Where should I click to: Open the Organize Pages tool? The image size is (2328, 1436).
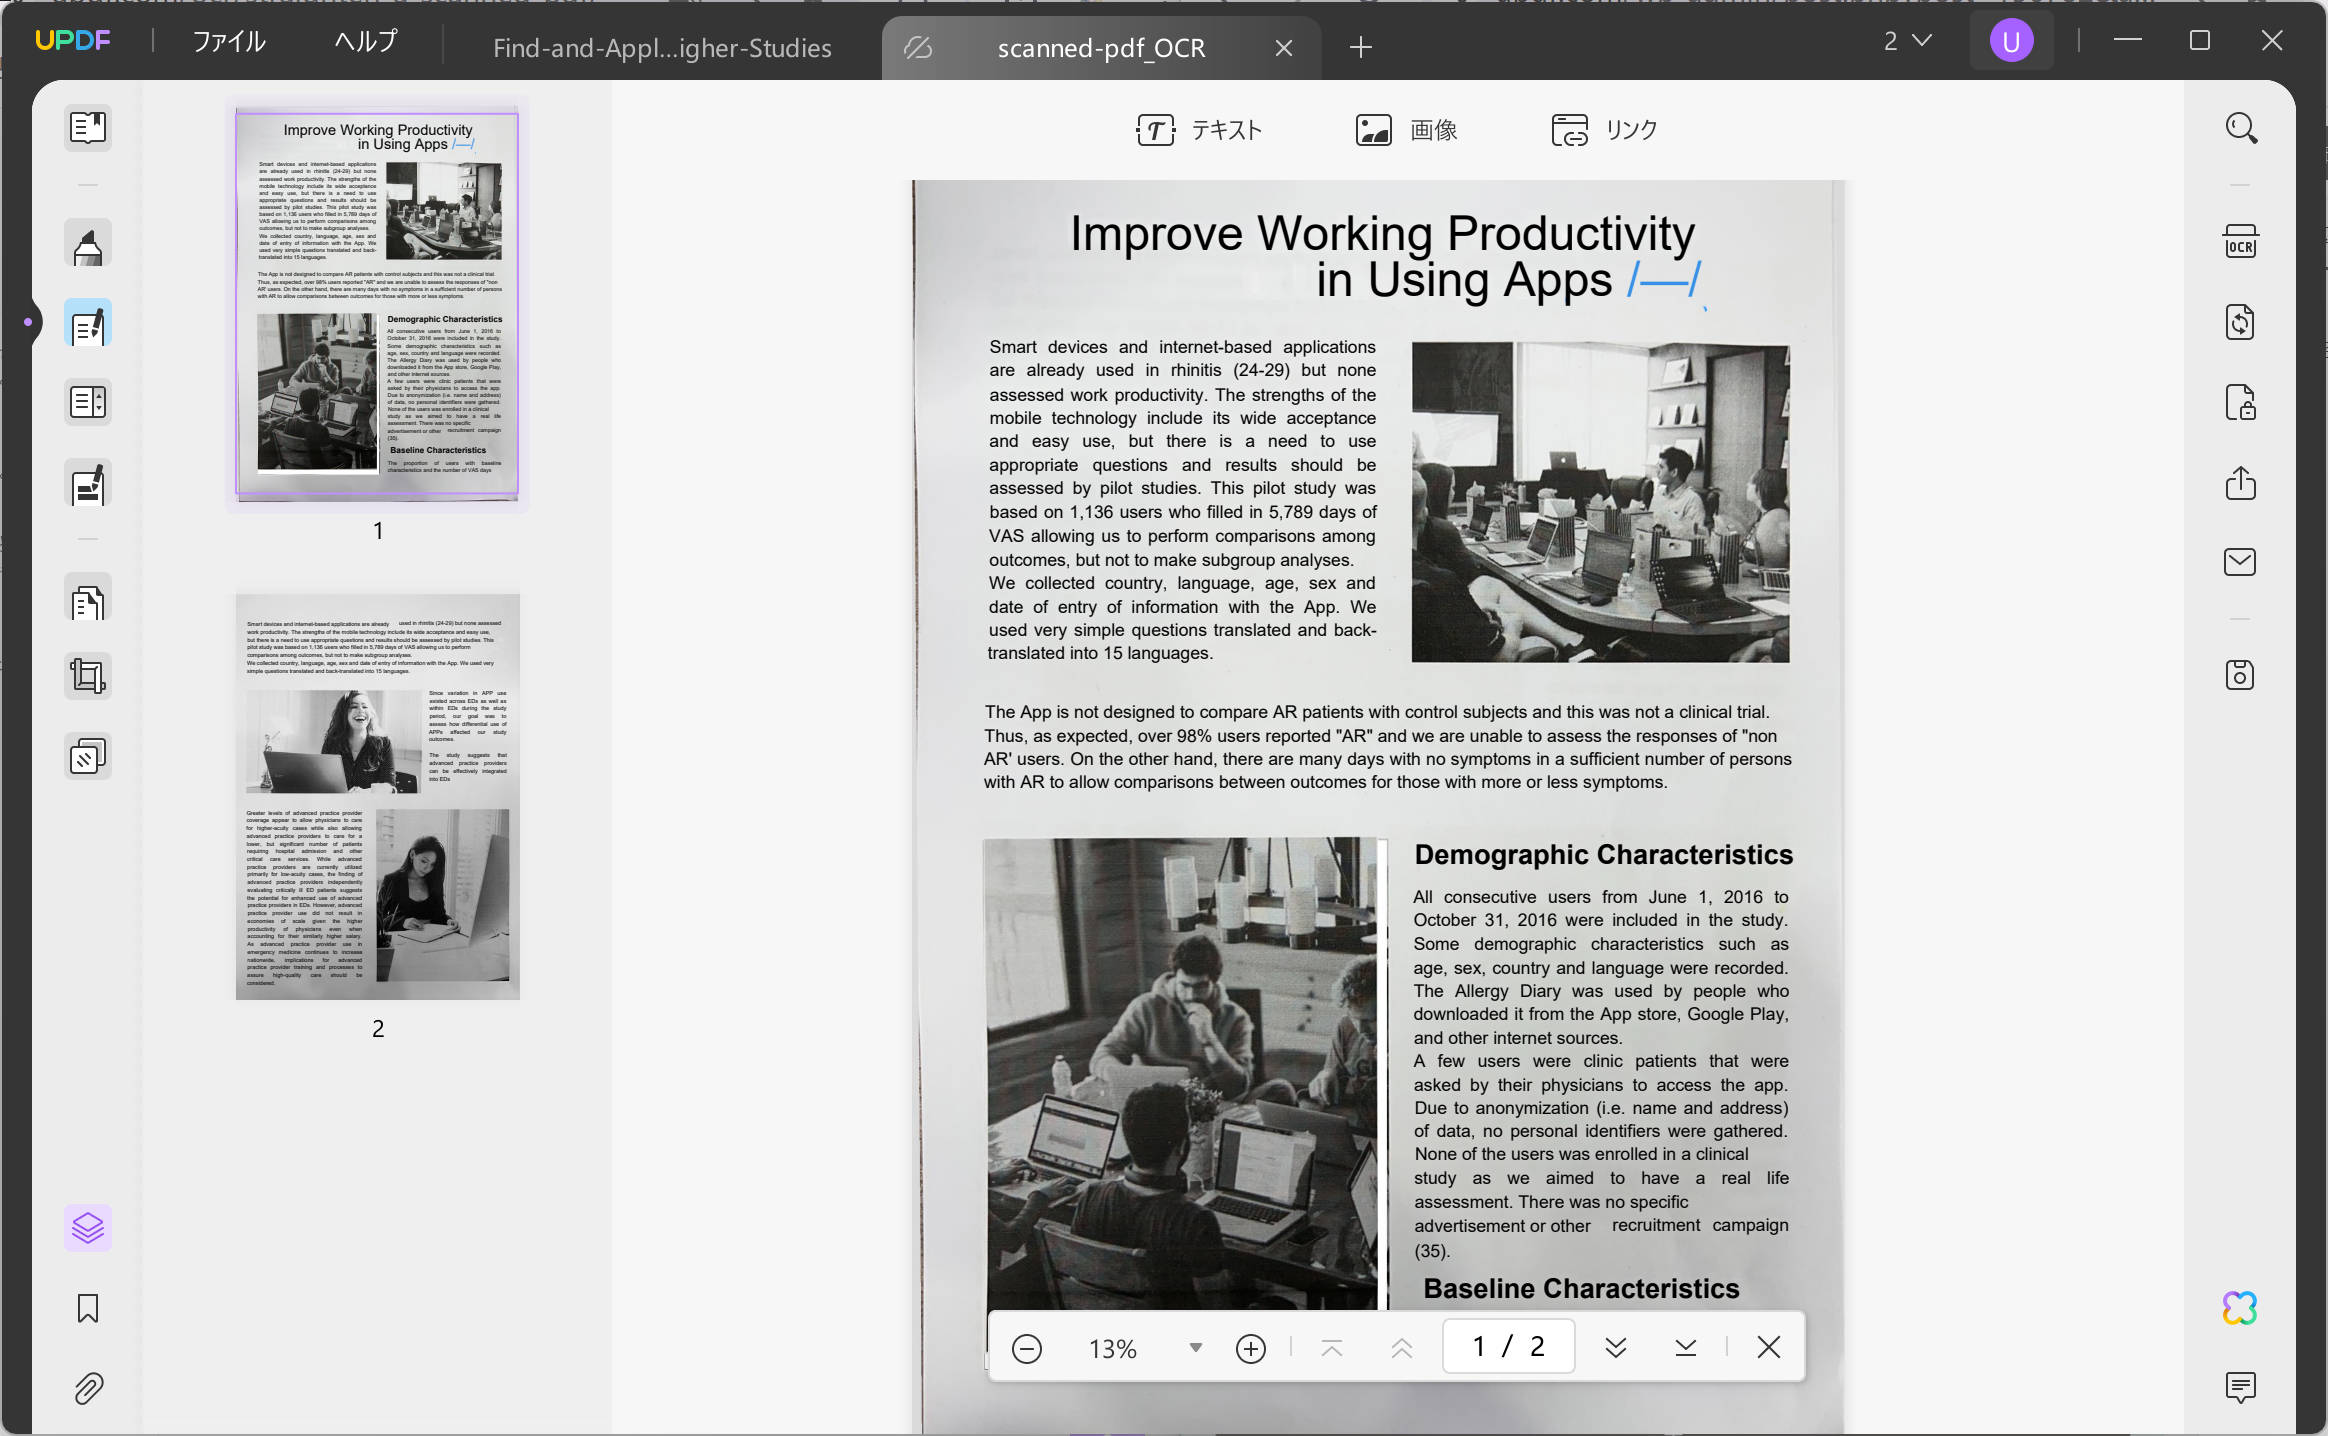(x=88, y=602)
